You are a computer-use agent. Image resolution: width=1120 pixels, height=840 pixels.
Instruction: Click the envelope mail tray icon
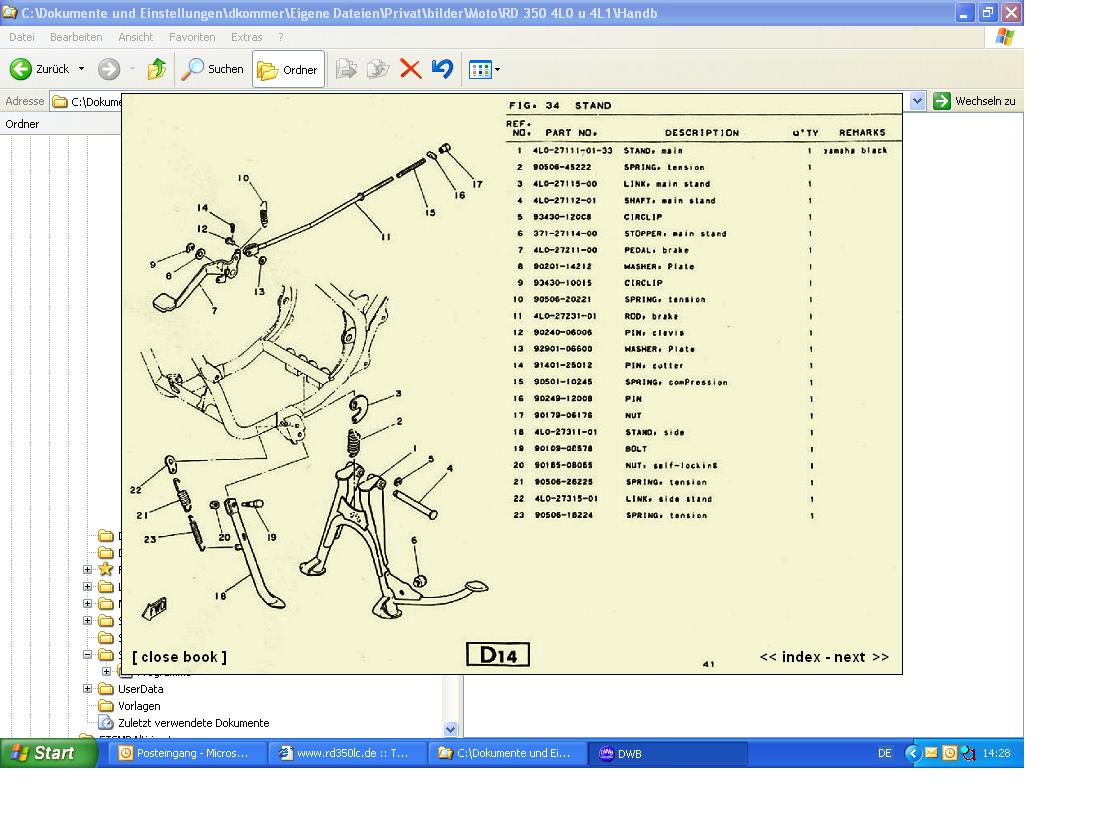(931, 753)
